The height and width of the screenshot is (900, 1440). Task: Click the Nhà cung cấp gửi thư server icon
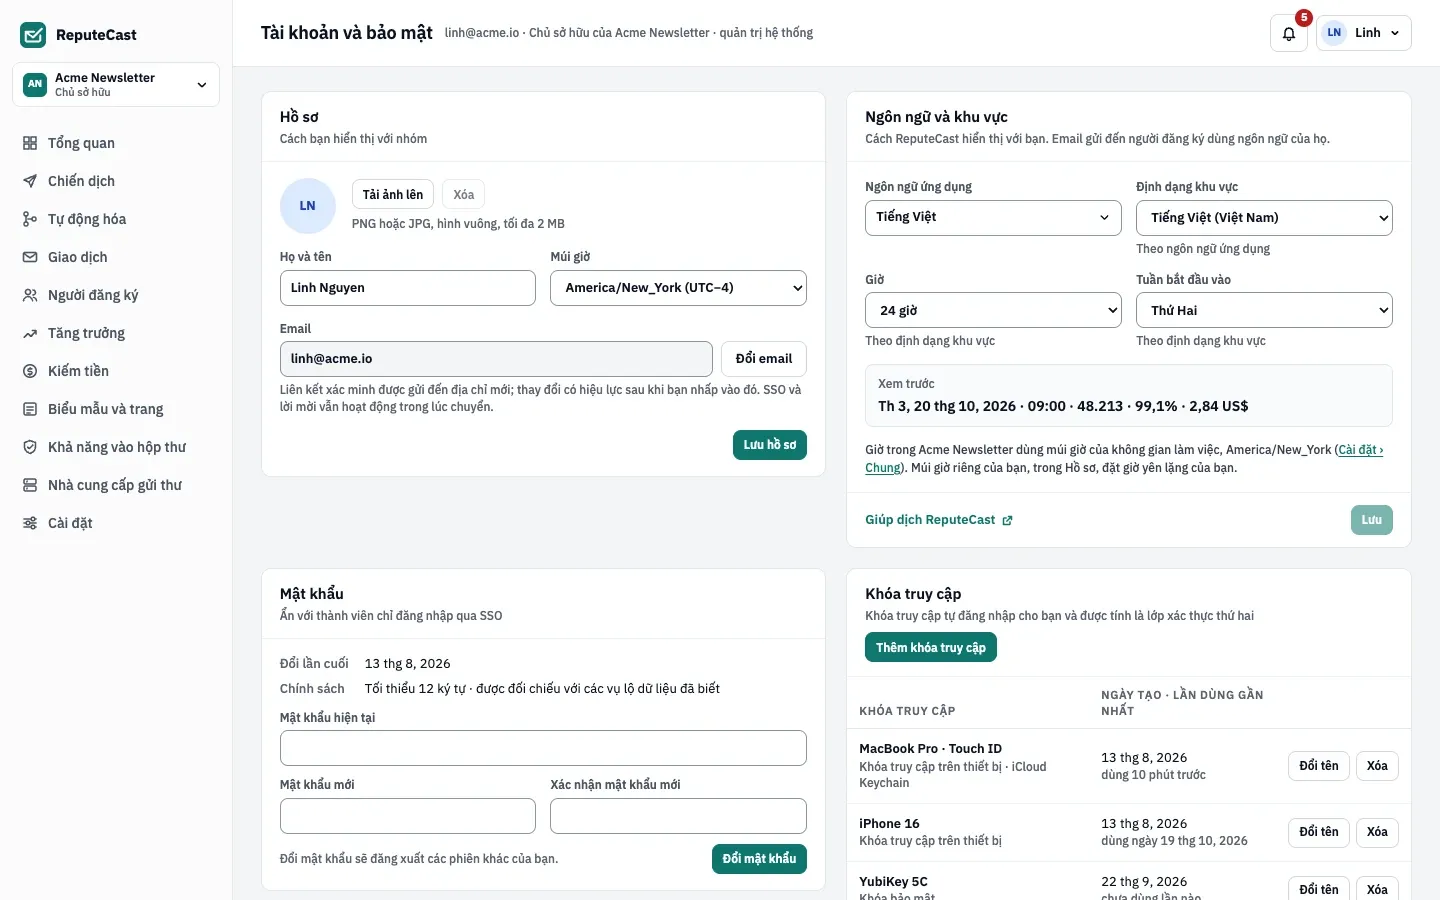coord(30,485)
